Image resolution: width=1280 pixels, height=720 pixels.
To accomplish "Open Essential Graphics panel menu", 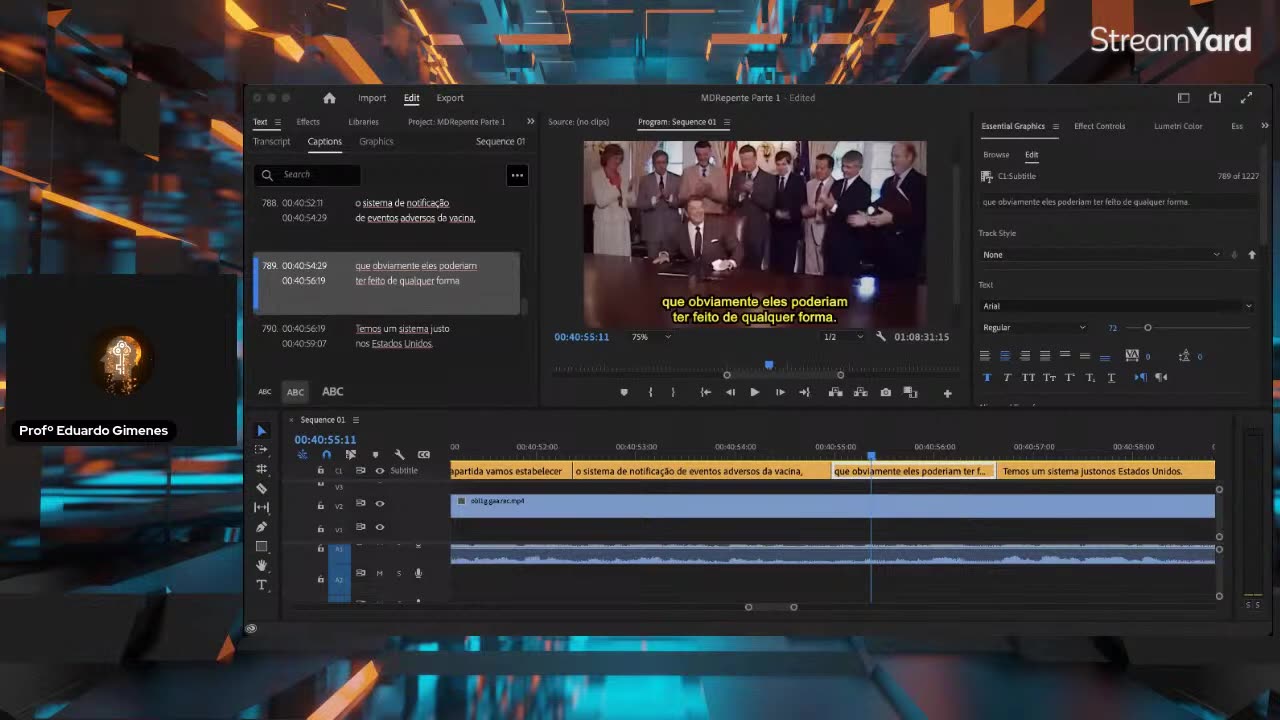I will coord(1055,127).
